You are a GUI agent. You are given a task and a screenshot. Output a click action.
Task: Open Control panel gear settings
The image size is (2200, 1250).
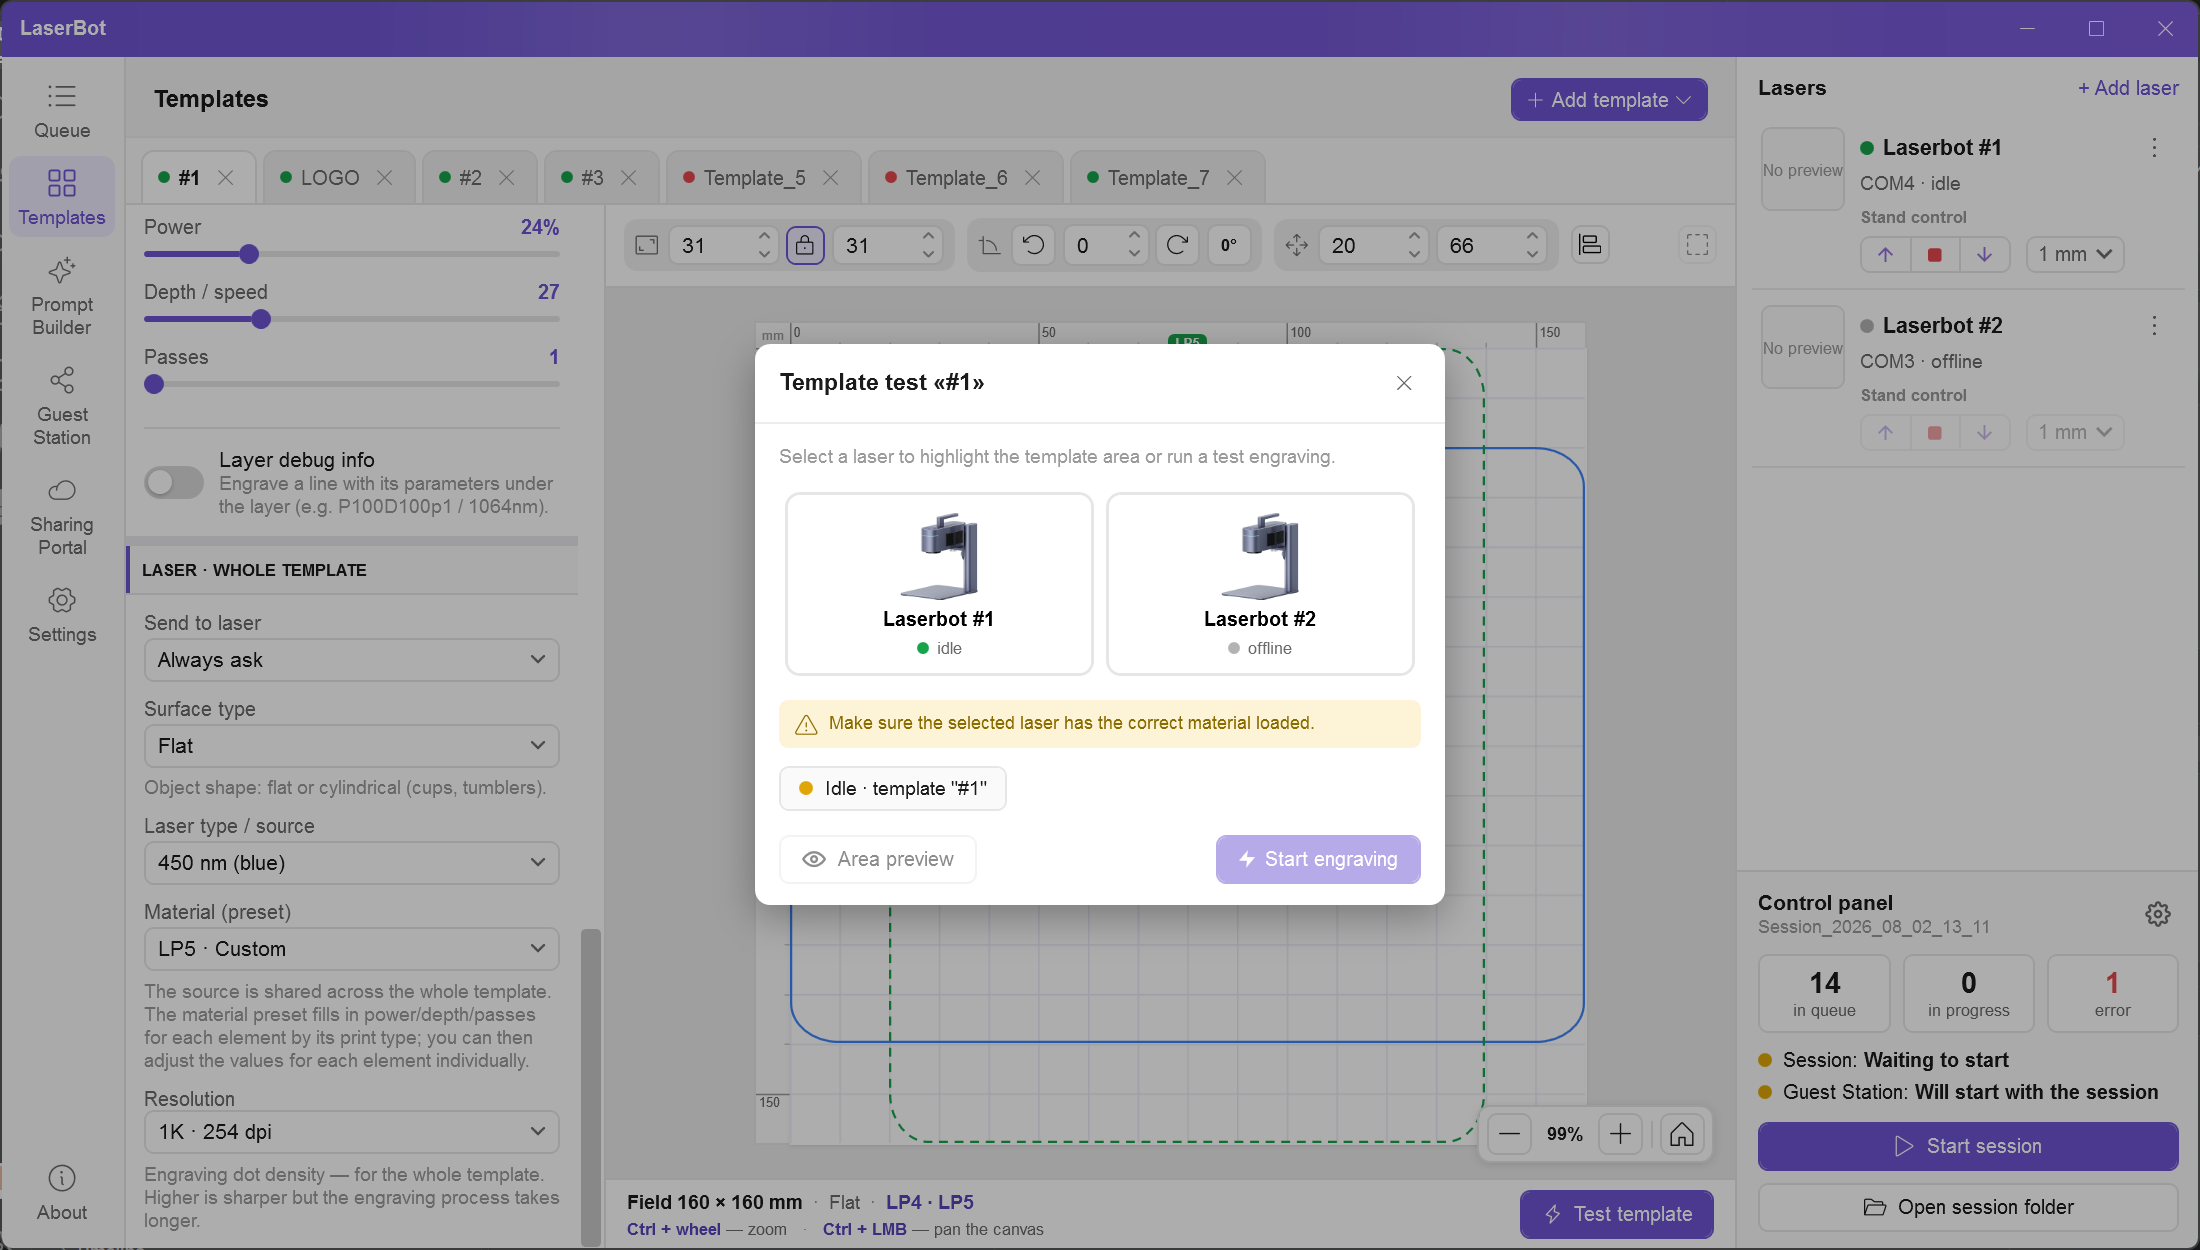pos(2158,913)
